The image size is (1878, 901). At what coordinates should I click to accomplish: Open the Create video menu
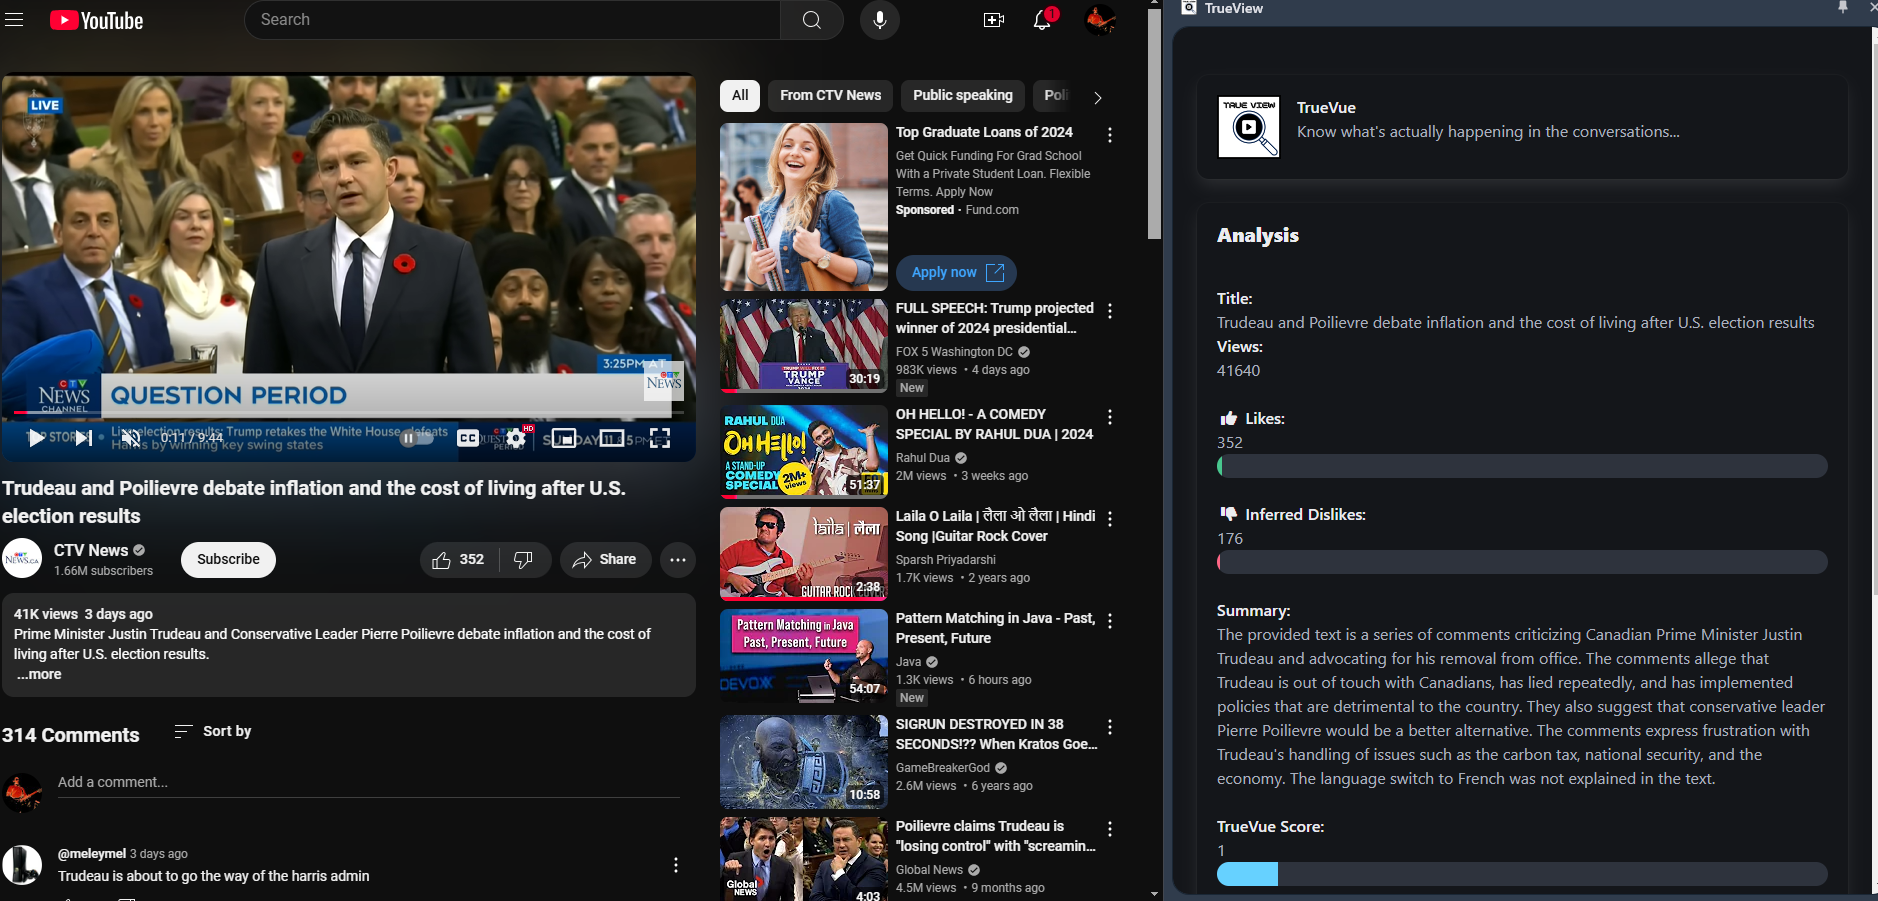[x=994, y=20]
